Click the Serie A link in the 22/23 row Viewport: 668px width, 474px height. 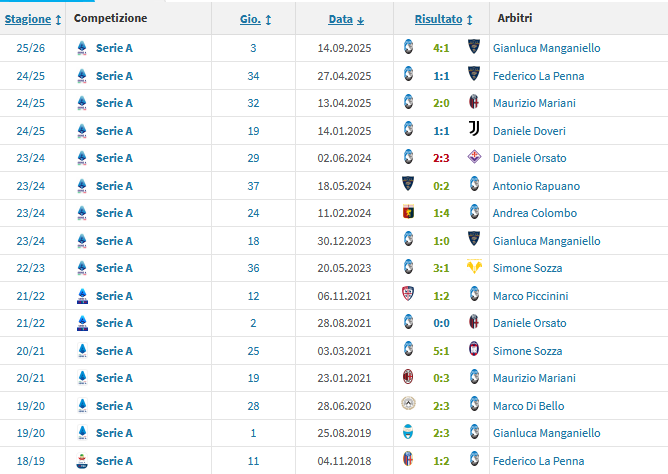(x=115, y=268)
